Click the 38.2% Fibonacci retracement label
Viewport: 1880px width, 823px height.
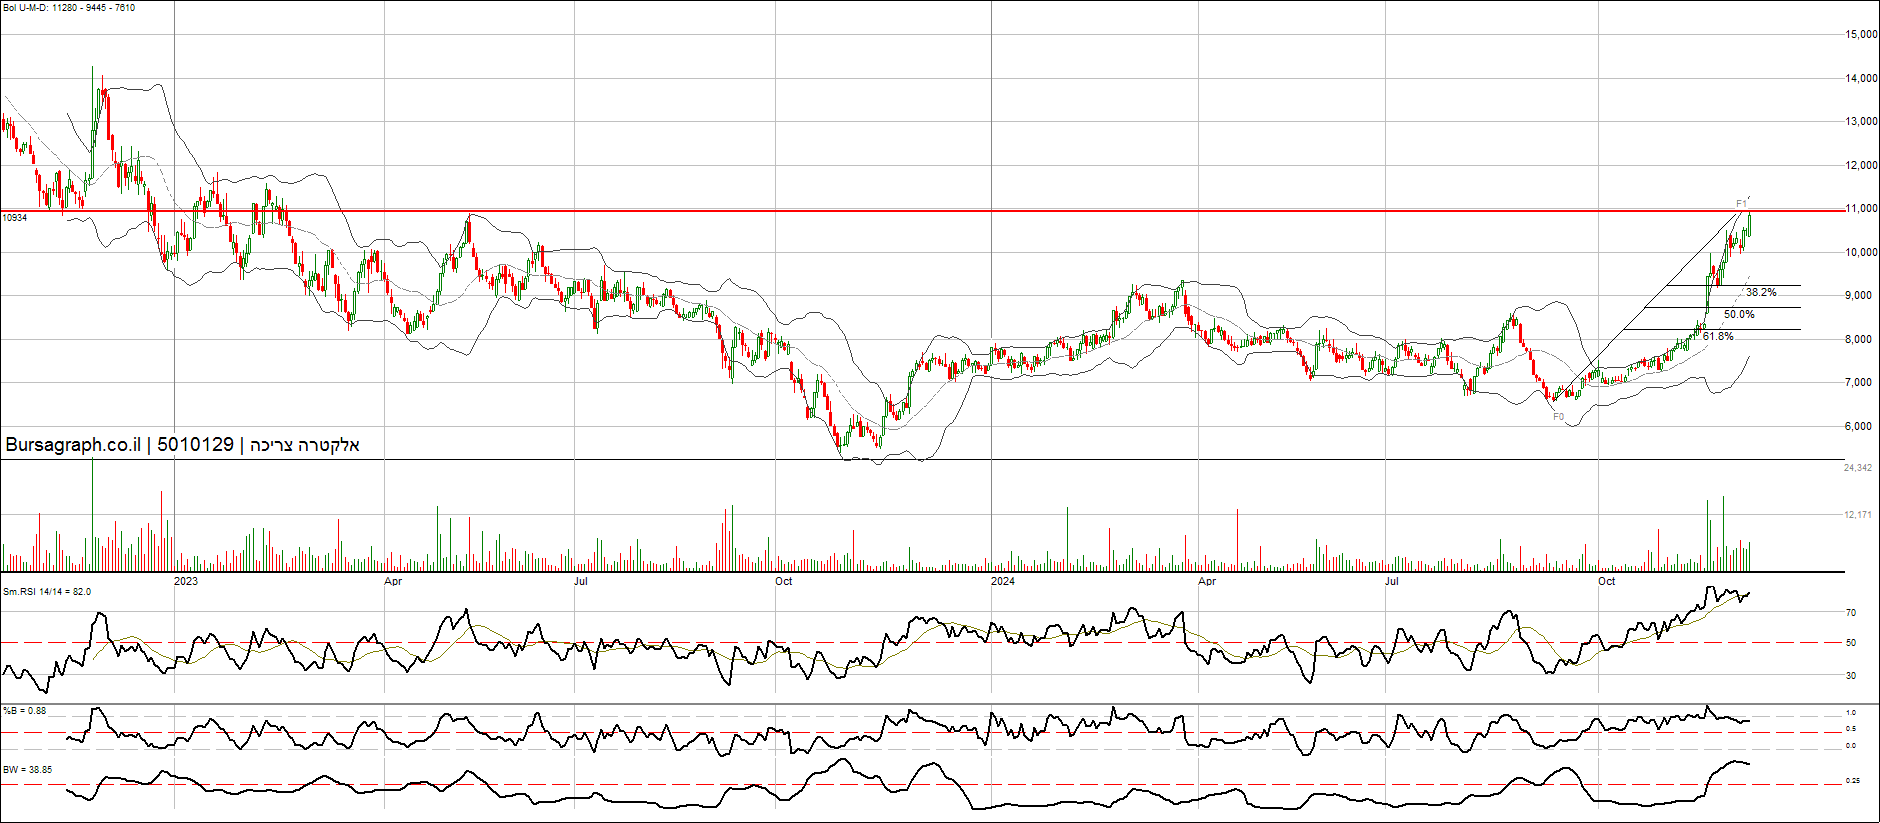[1761, 293]
